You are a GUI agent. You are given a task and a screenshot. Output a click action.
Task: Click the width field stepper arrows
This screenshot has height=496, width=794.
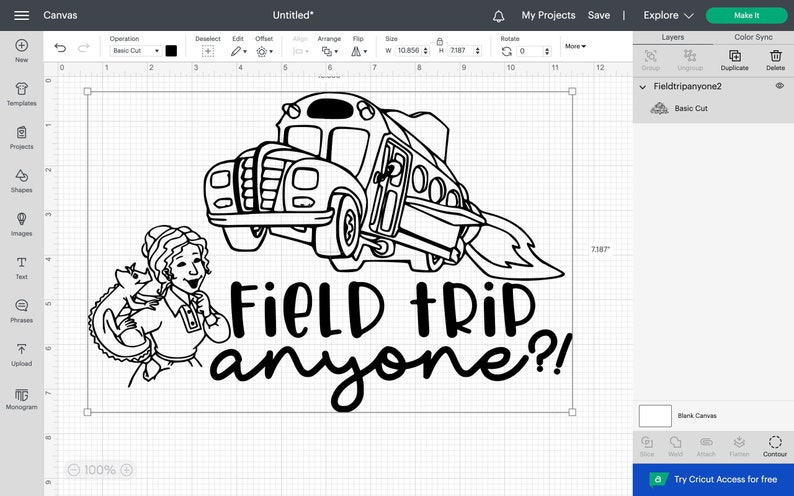pyautogui.click(x=425, y=51)
